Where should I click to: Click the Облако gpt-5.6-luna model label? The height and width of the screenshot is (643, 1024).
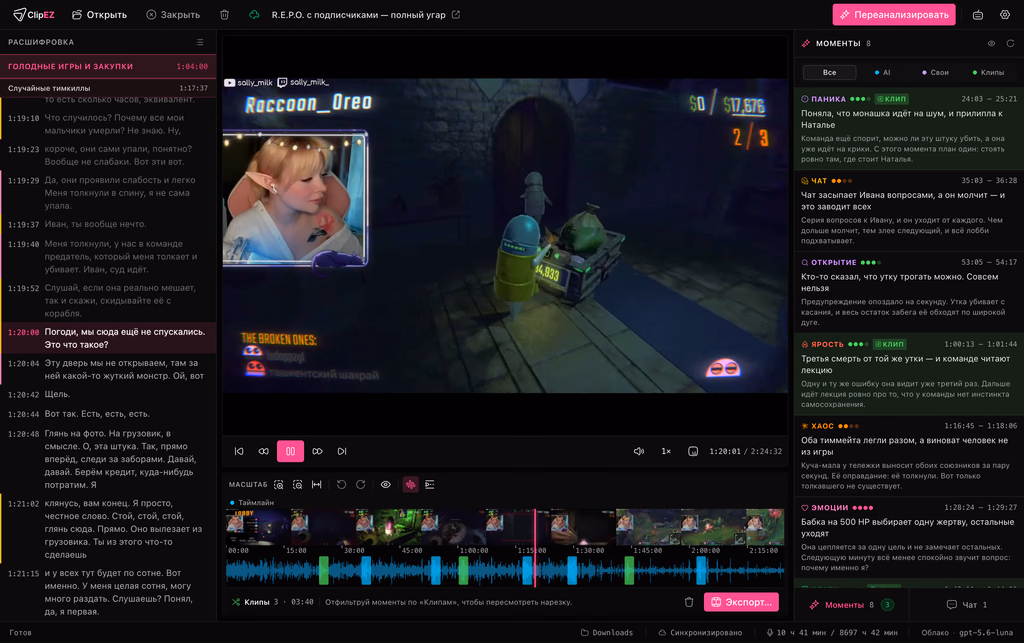pos(967,633)
